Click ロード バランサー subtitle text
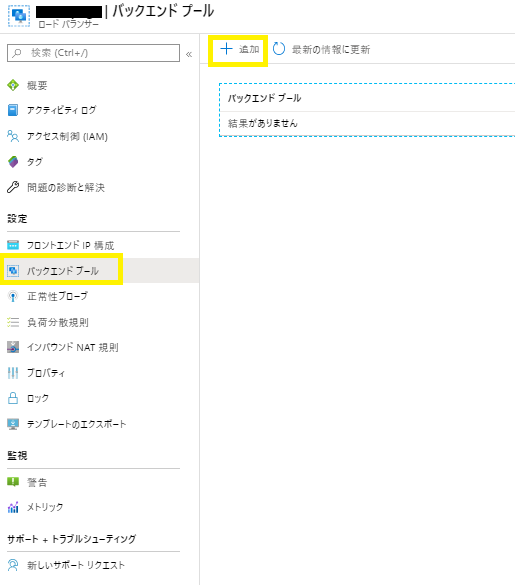This screenshot has width=515, height=585. click(x=69, y=24)
